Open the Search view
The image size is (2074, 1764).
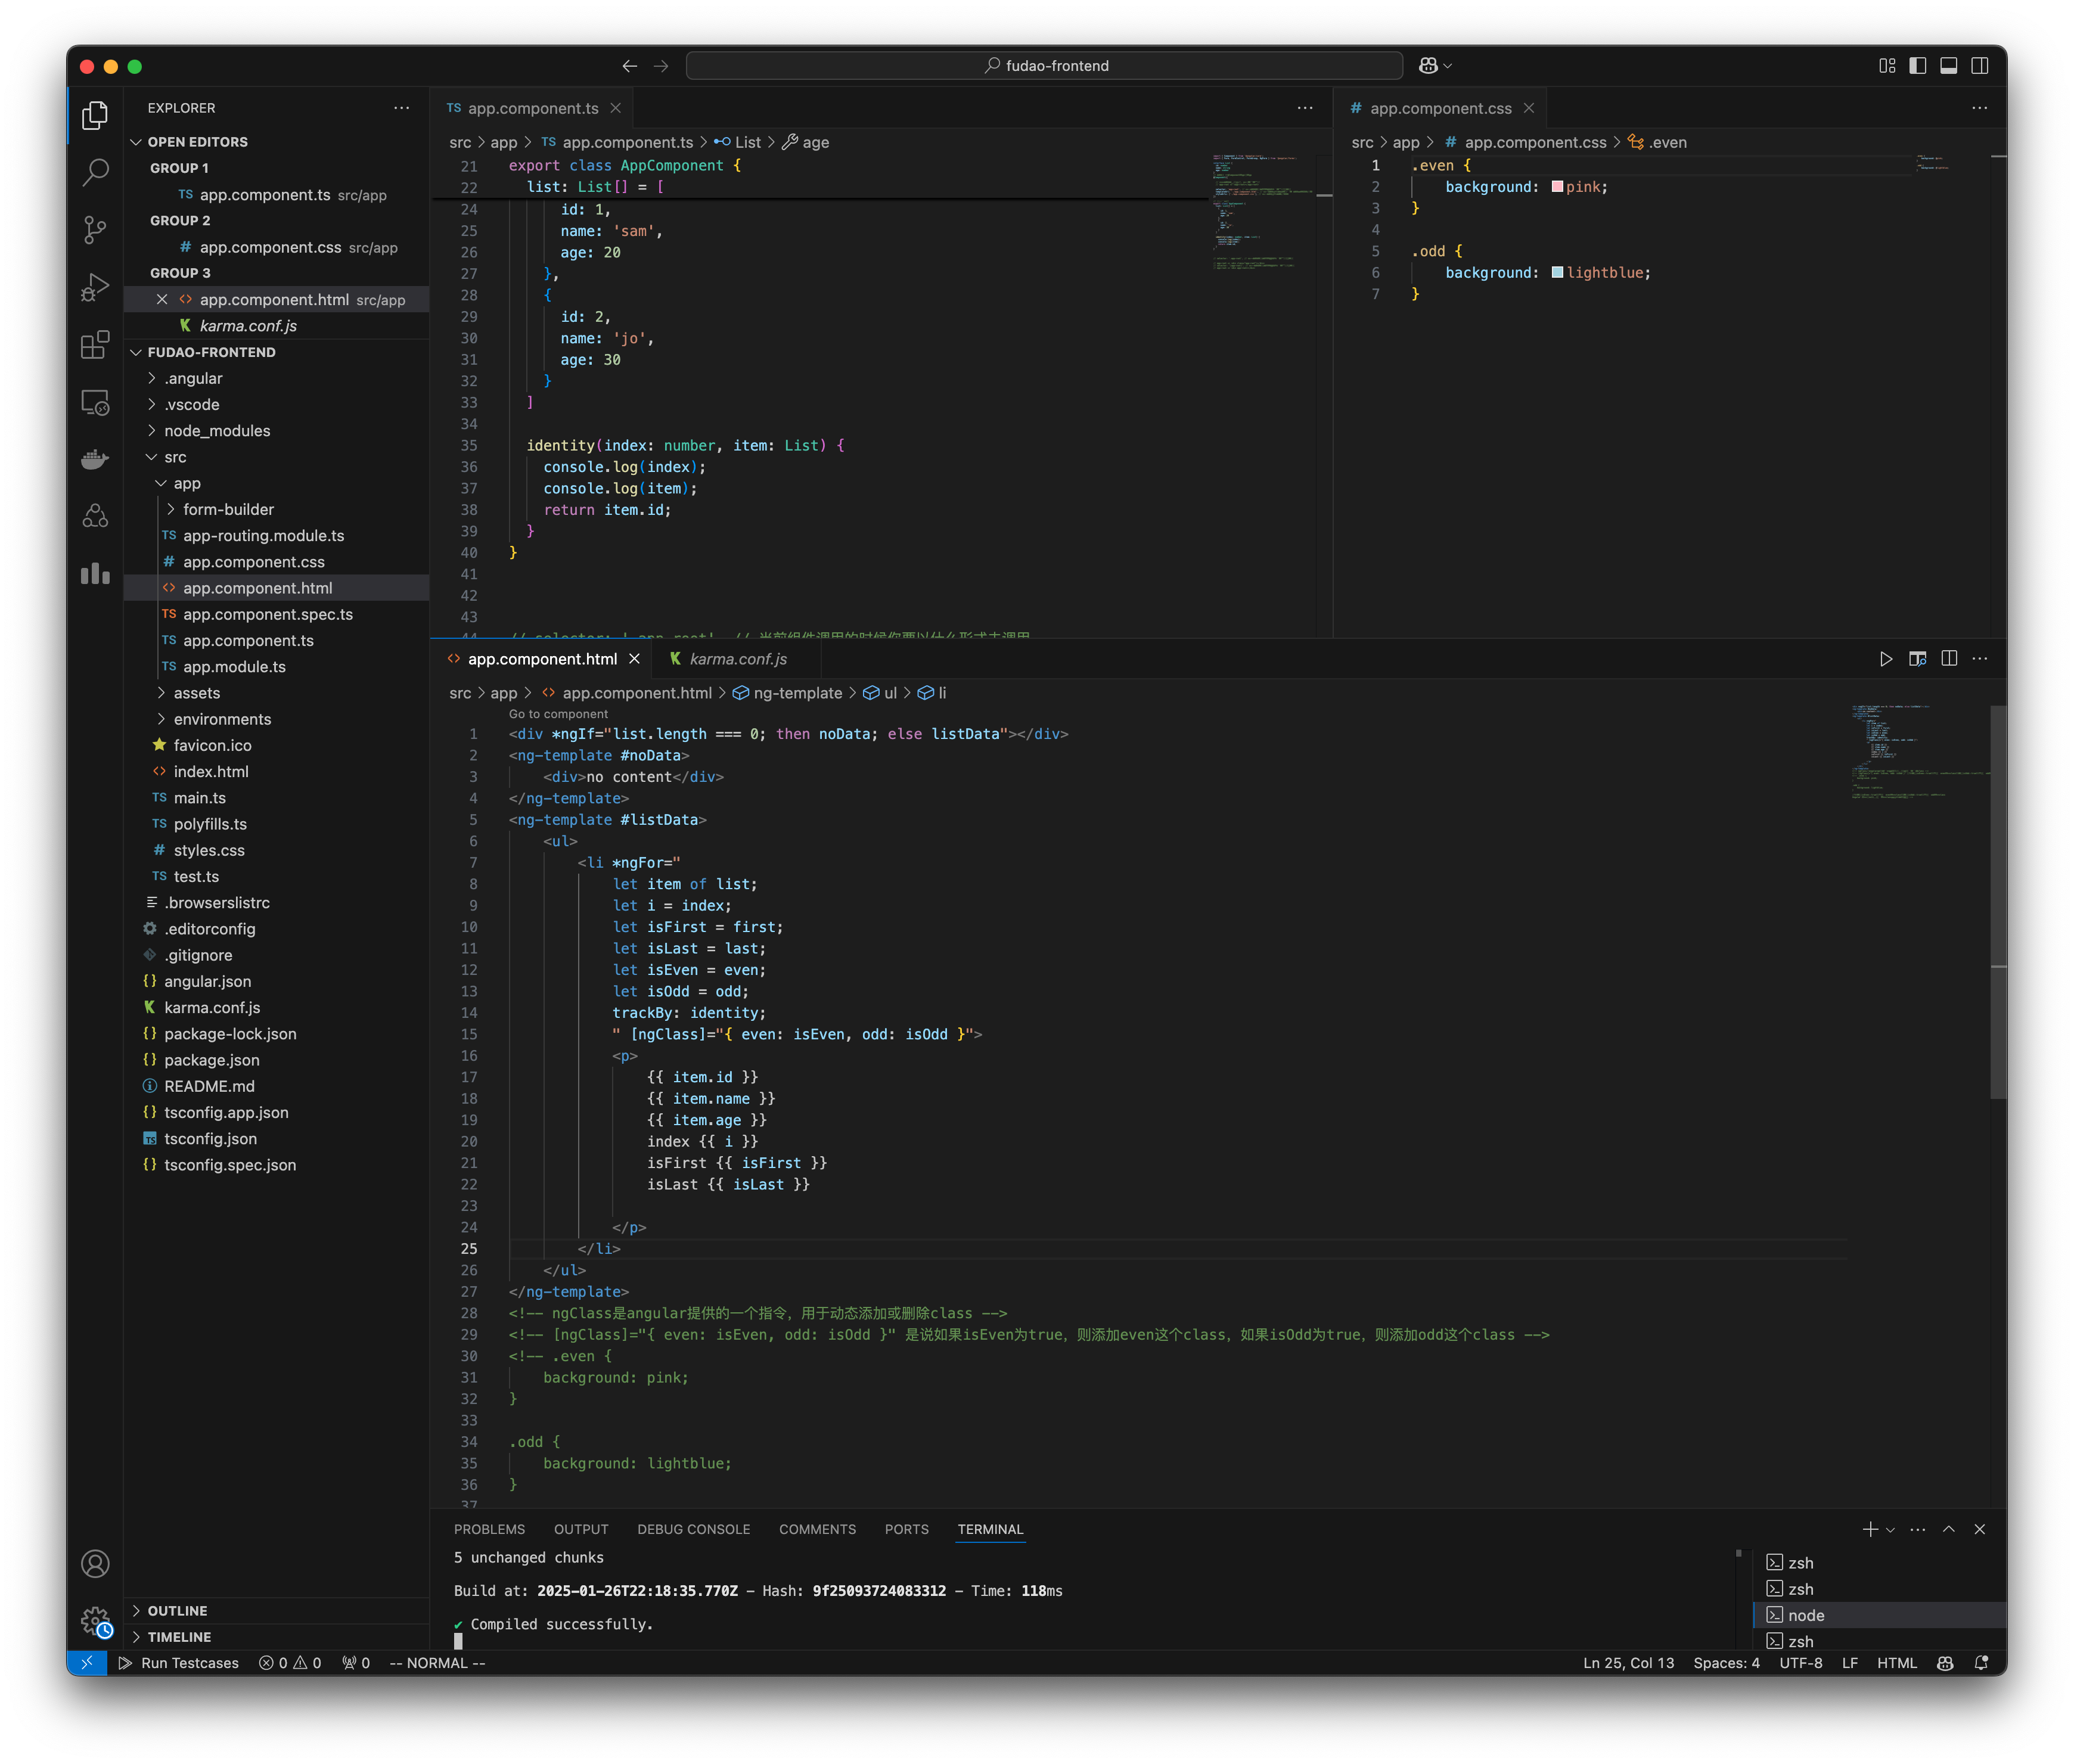[95, 173]
